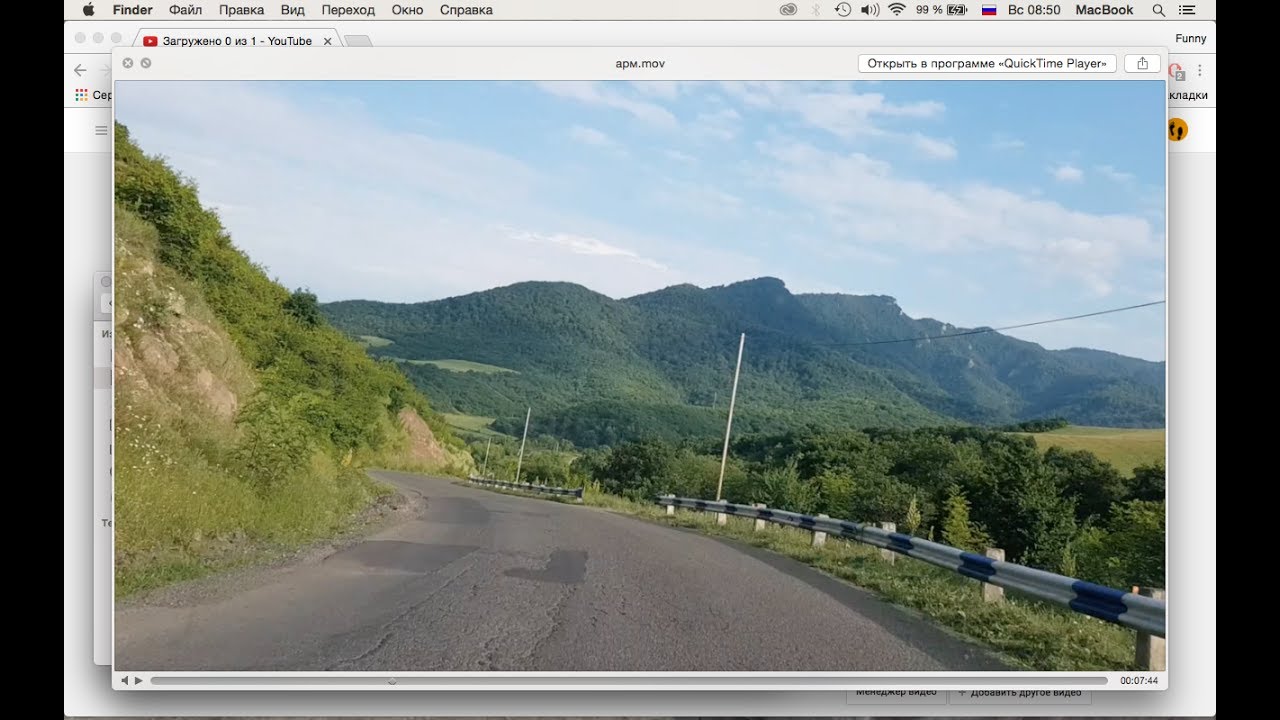Click the second gray button in Quick Look title bar
This screenshot has height=720, width=1280.
[x=146, y=63]
